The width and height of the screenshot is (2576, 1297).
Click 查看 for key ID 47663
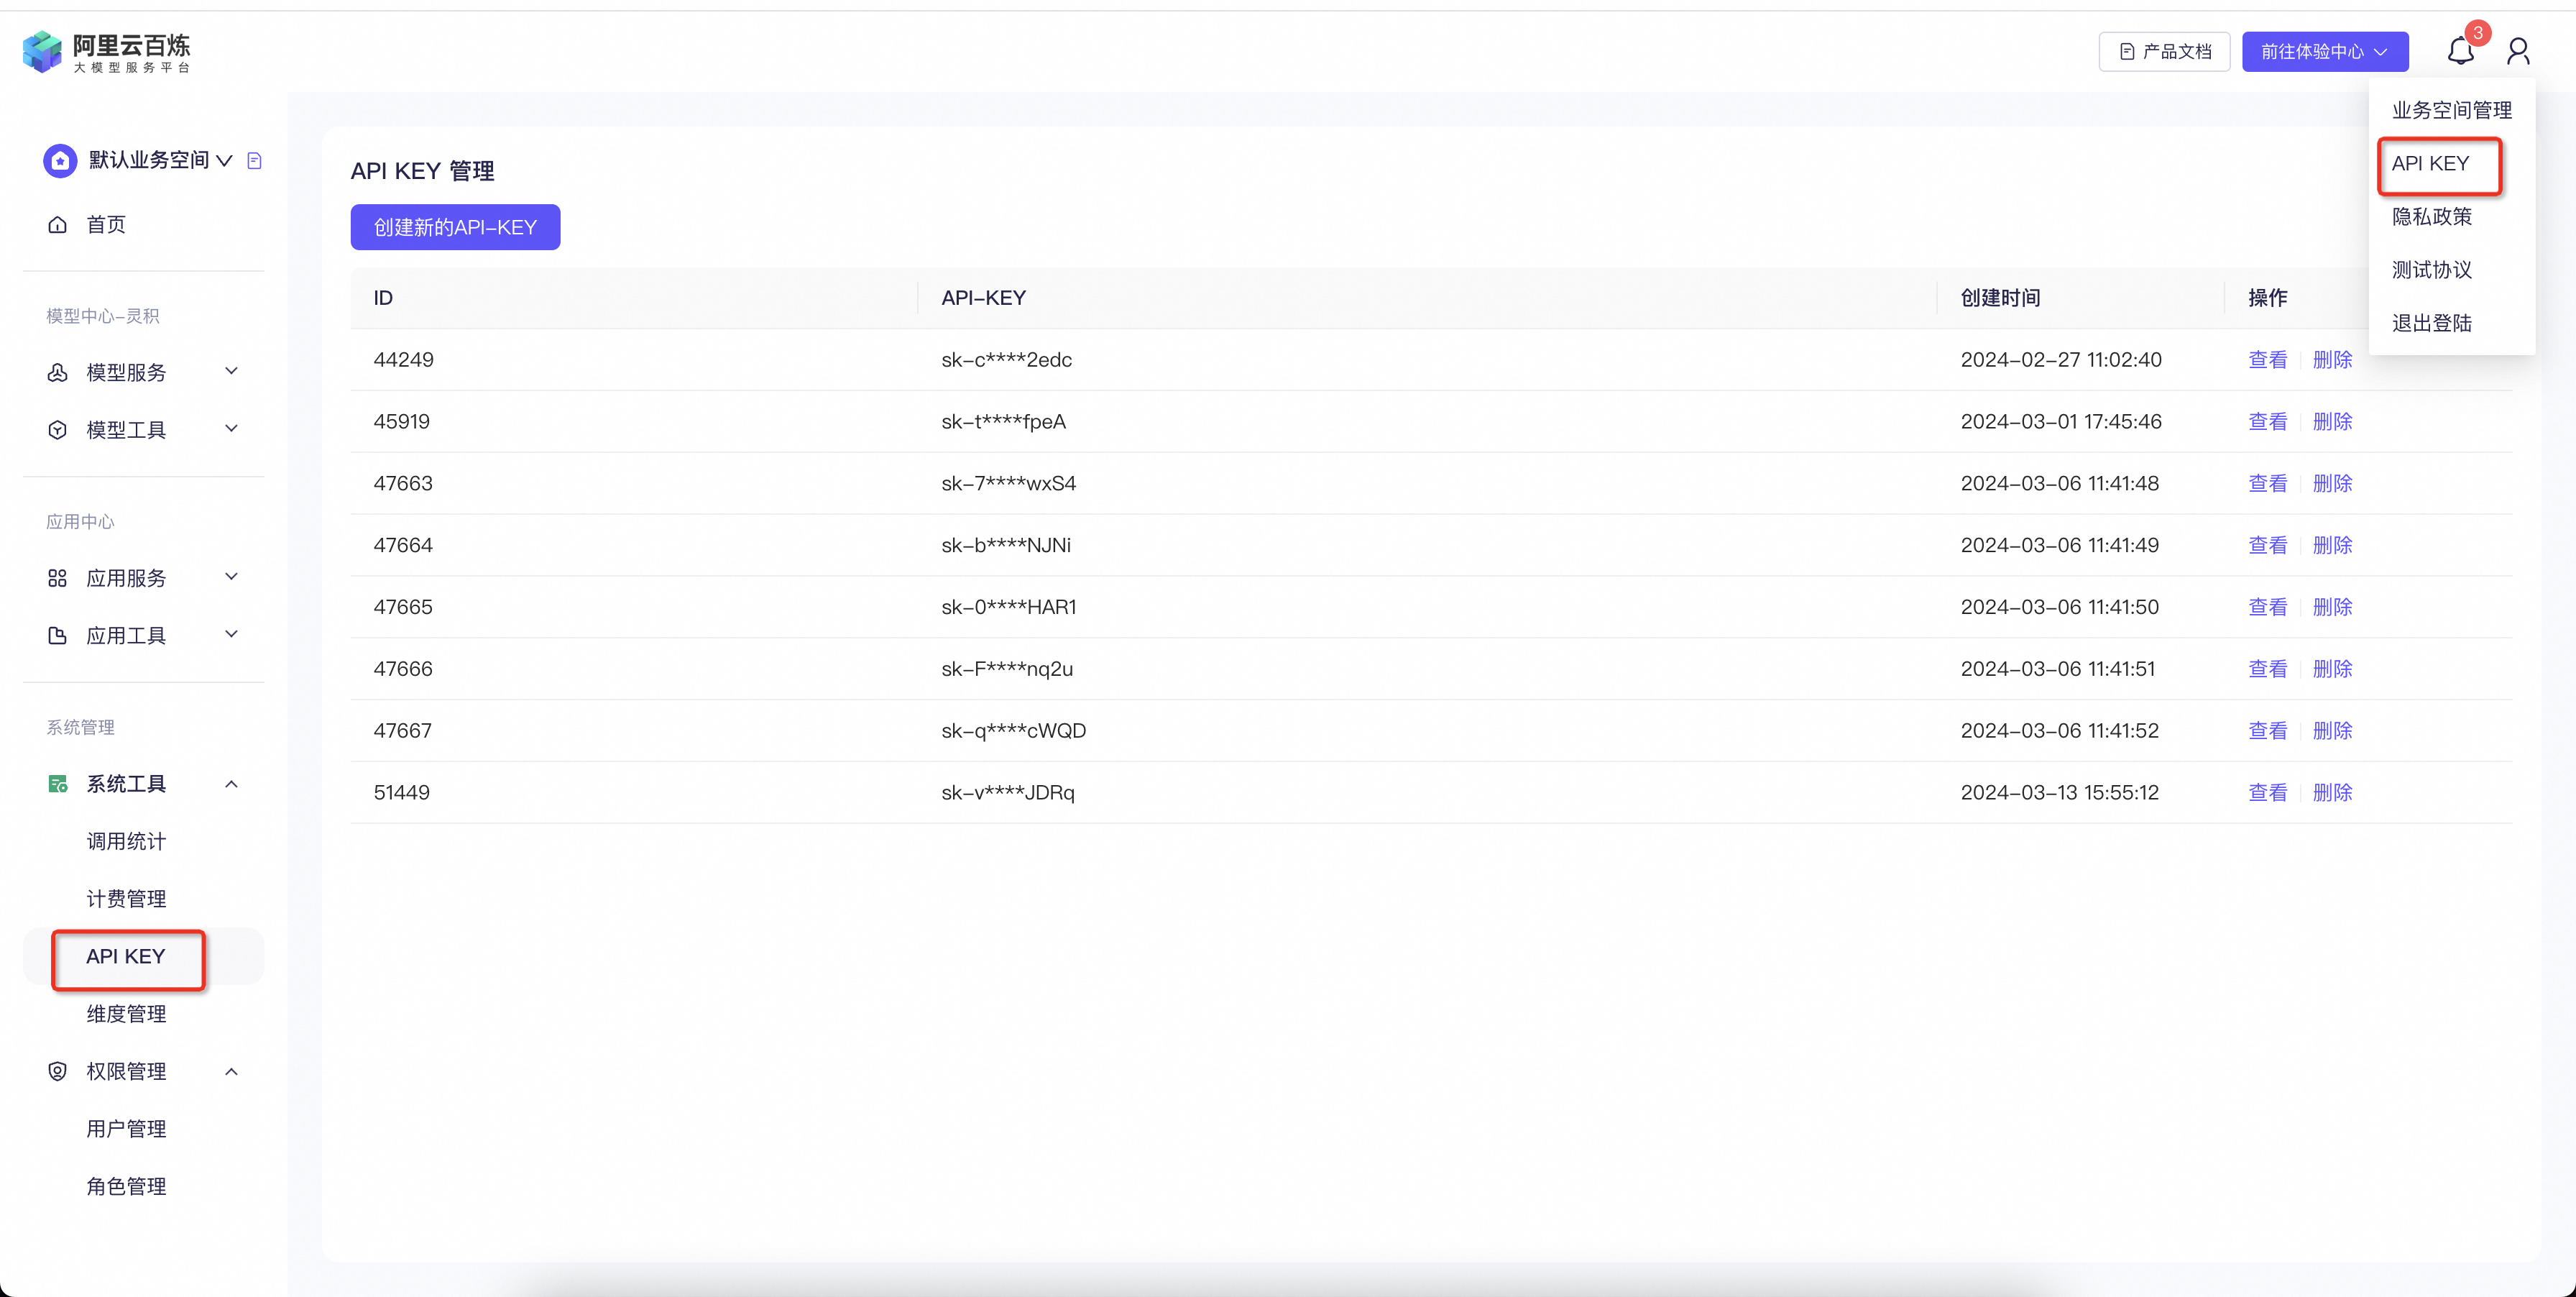pos(2267,483)
